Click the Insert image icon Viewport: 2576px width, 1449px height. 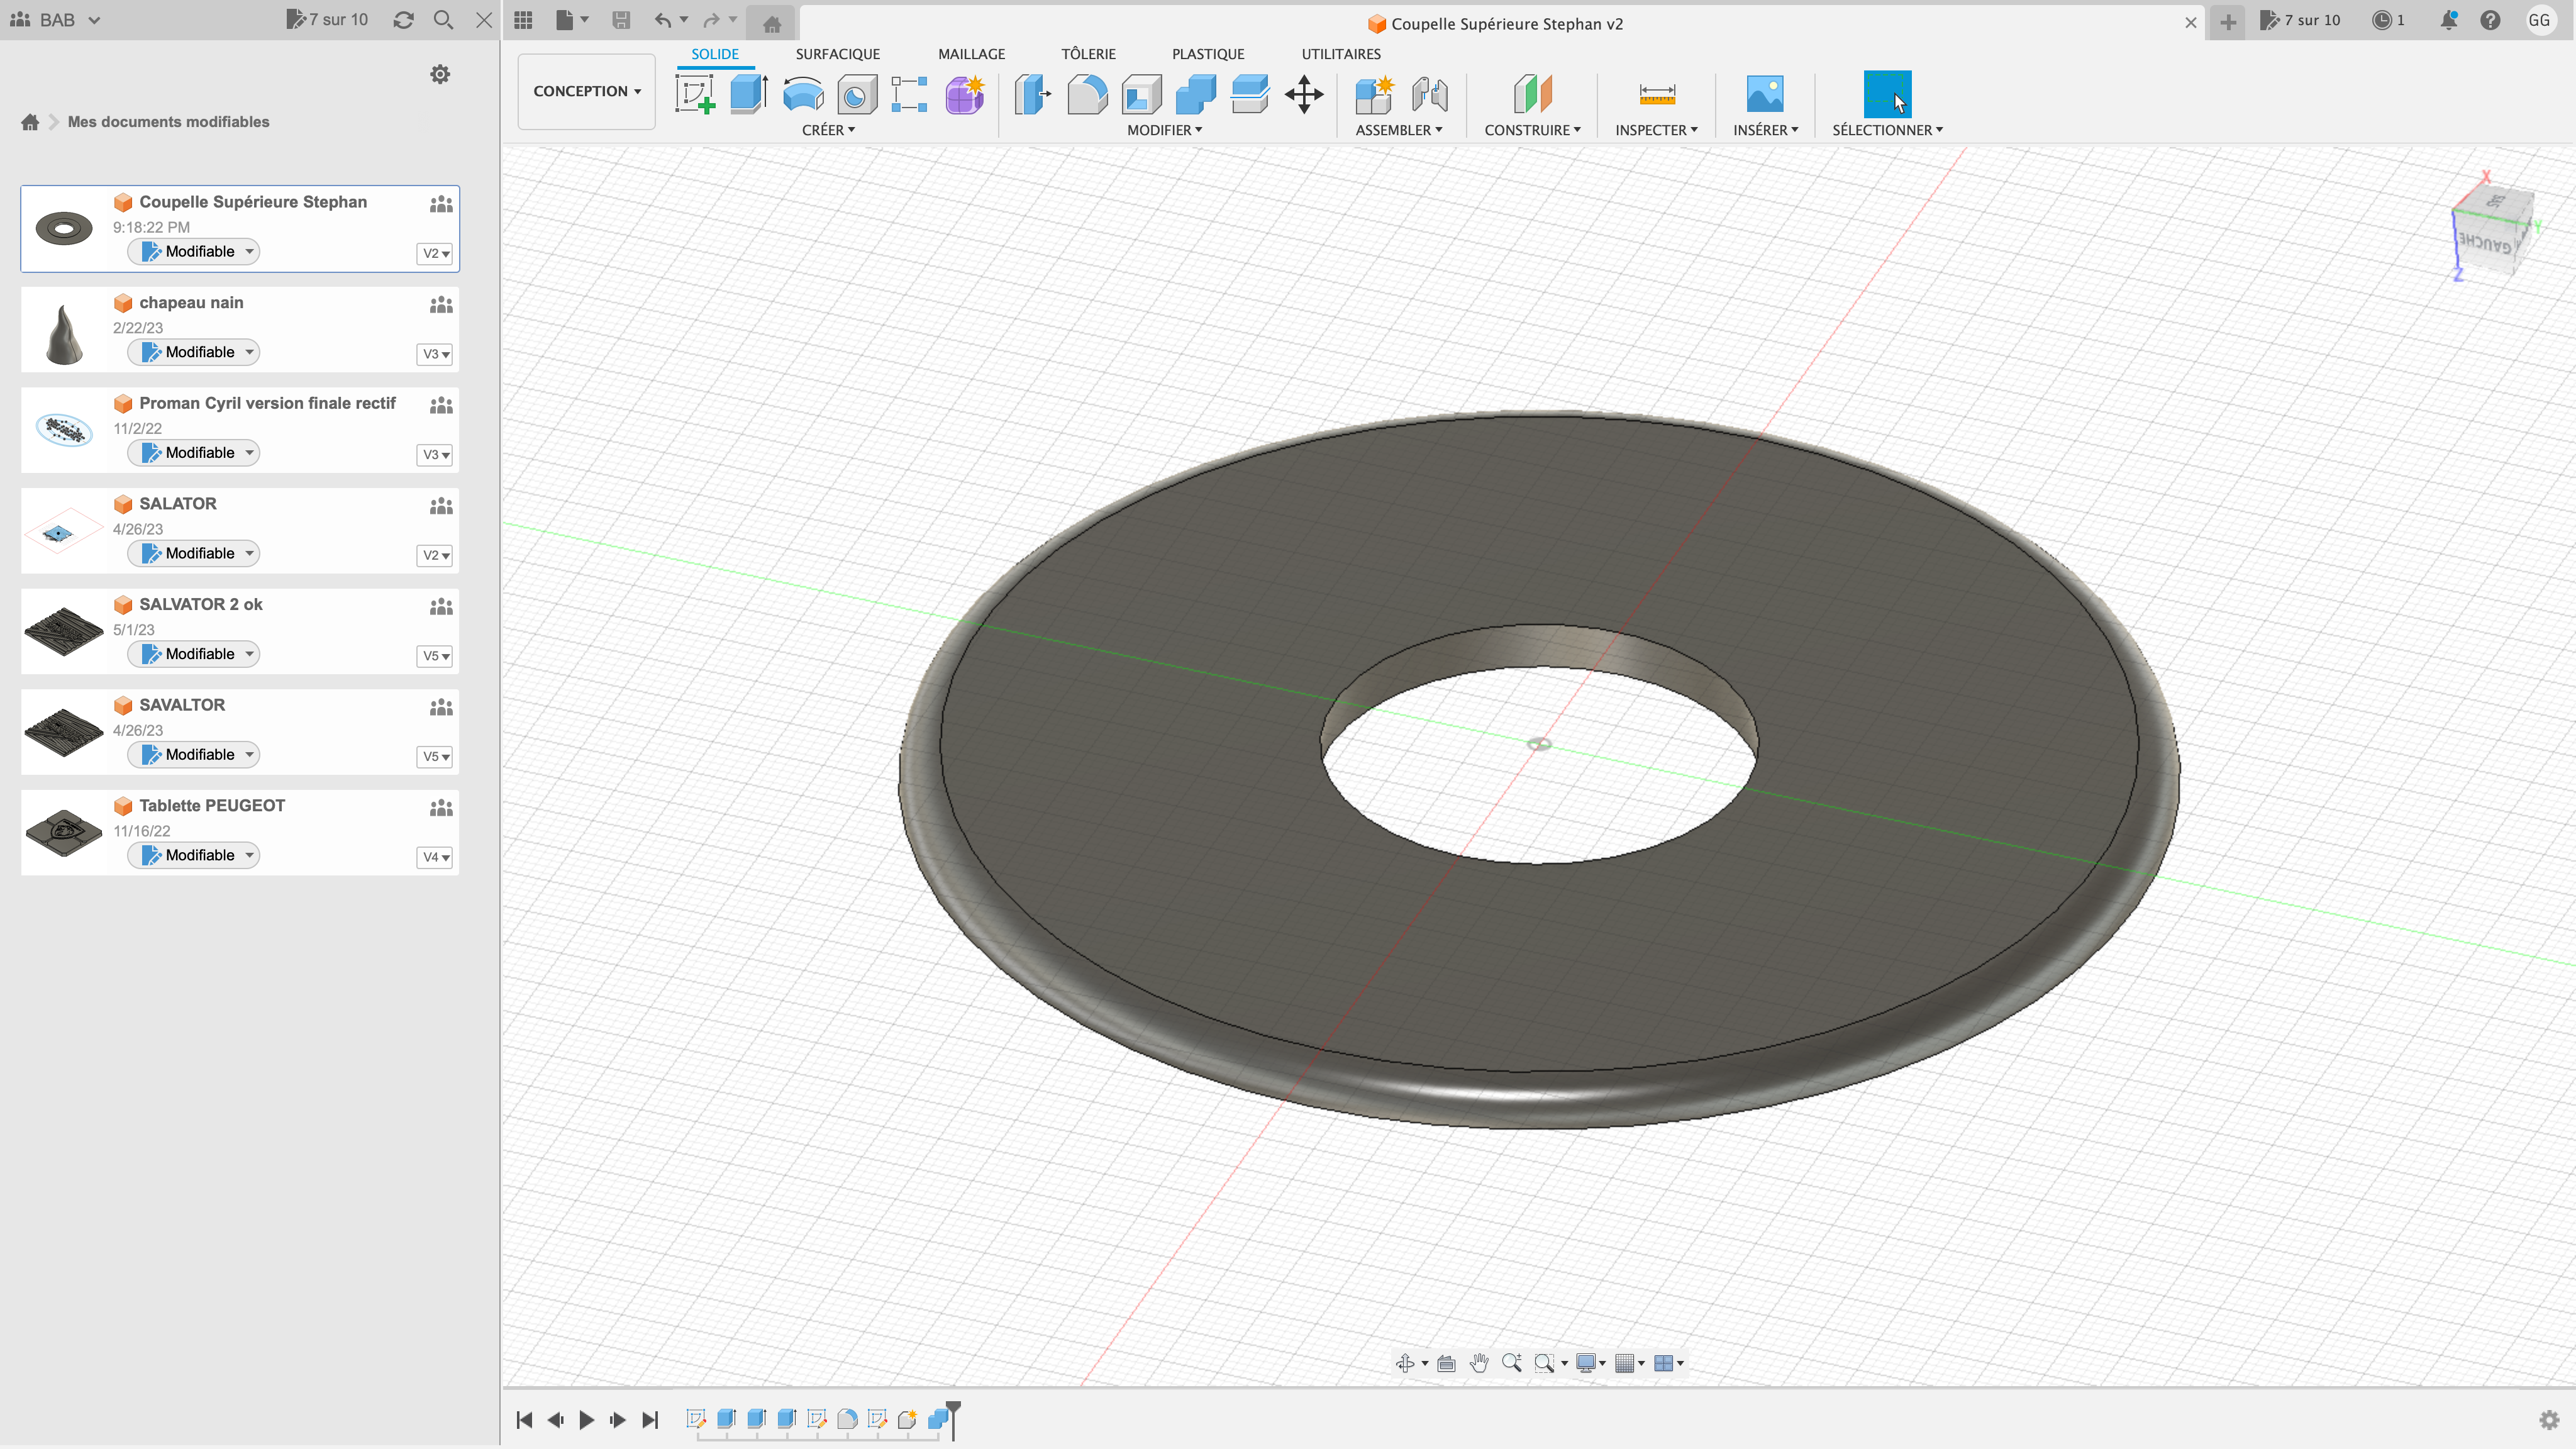tap(1765, 94)
